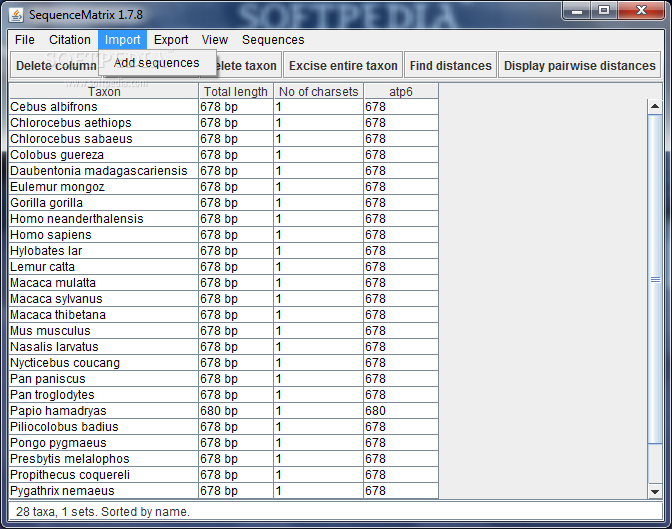Click the Delete column button
The image size is (672, 529).
click(x=56, y=66)
